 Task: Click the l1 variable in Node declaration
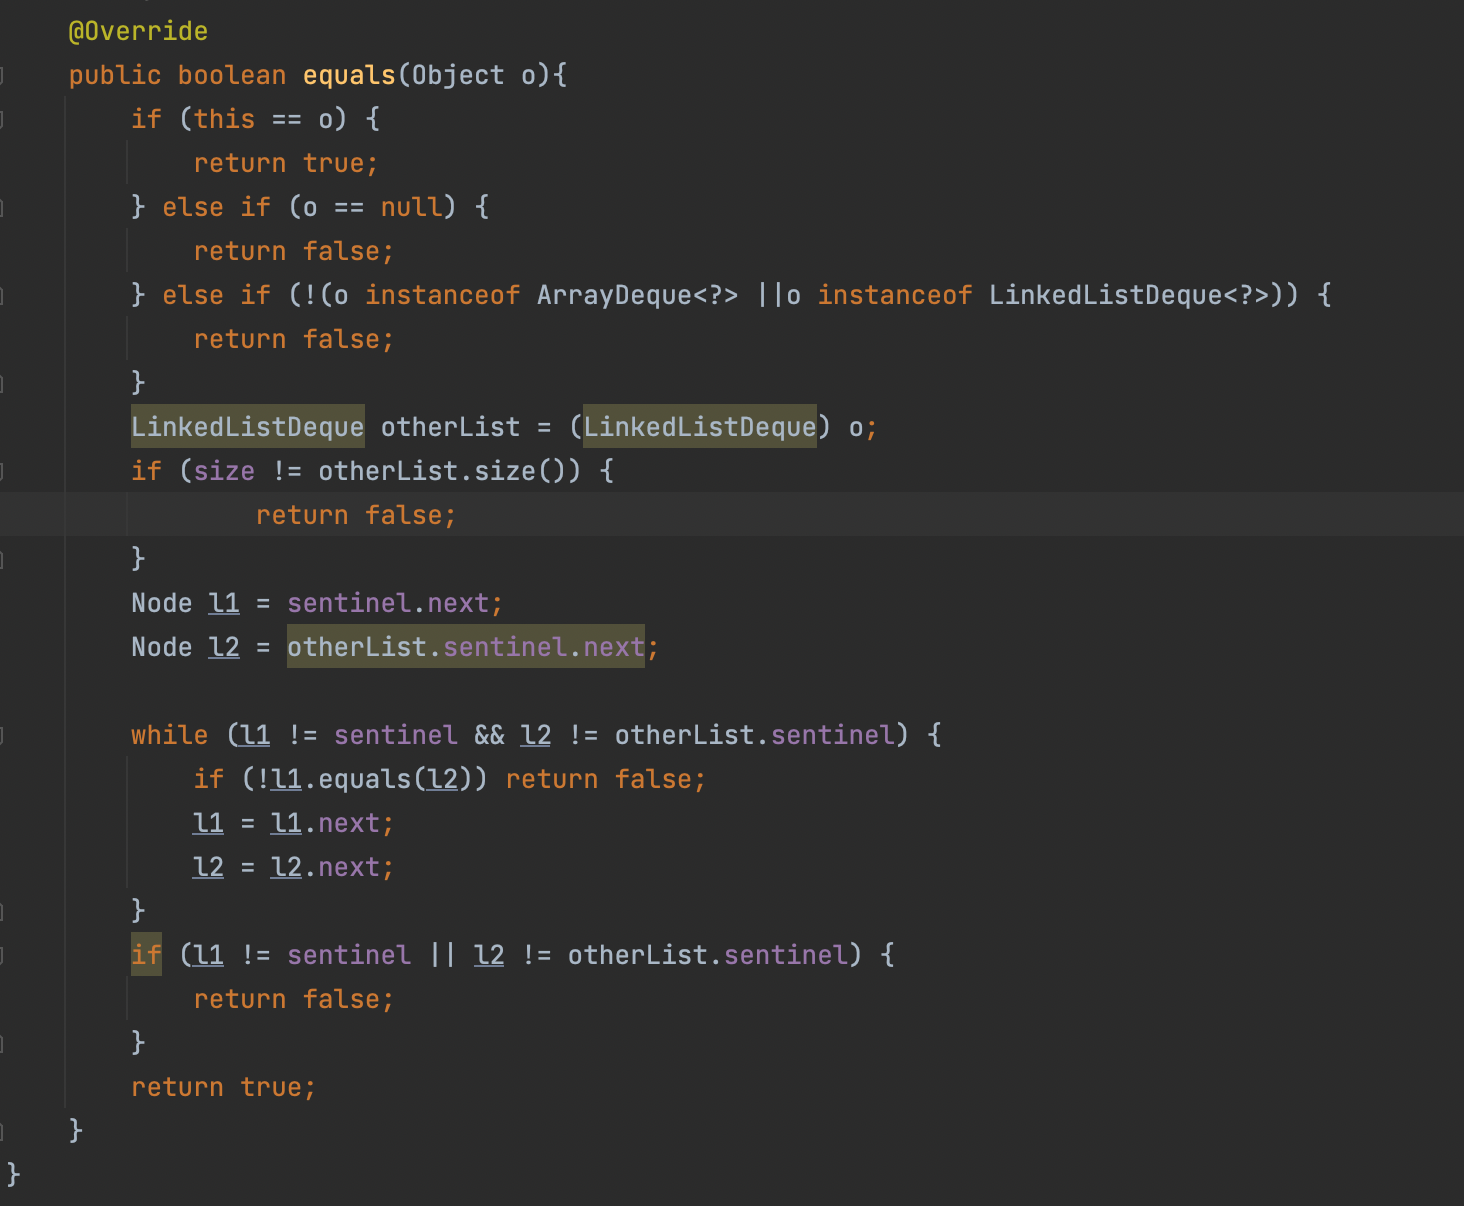tap(224, 604)
